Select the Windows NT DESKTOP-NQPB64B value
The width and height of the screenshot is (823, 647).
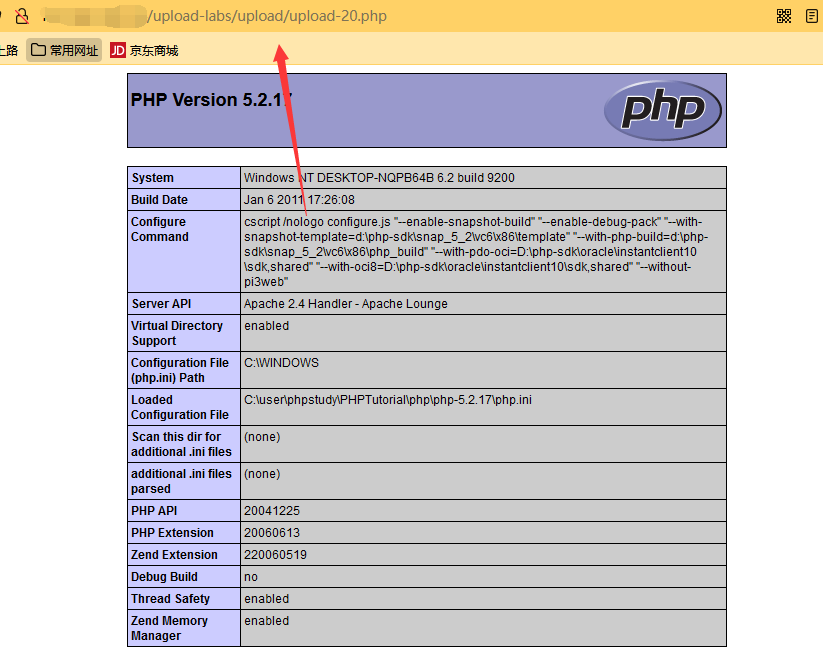(379, 178)
